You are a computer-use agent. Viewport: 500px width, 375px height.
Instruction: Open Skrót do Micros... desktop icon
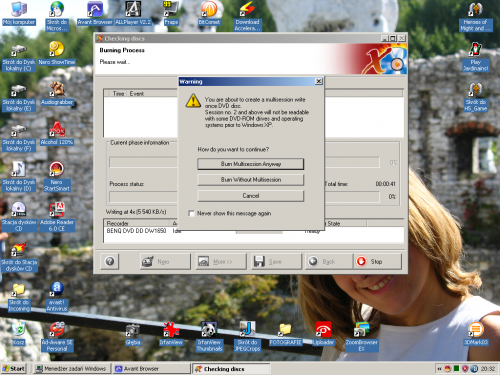pos(57,16)
